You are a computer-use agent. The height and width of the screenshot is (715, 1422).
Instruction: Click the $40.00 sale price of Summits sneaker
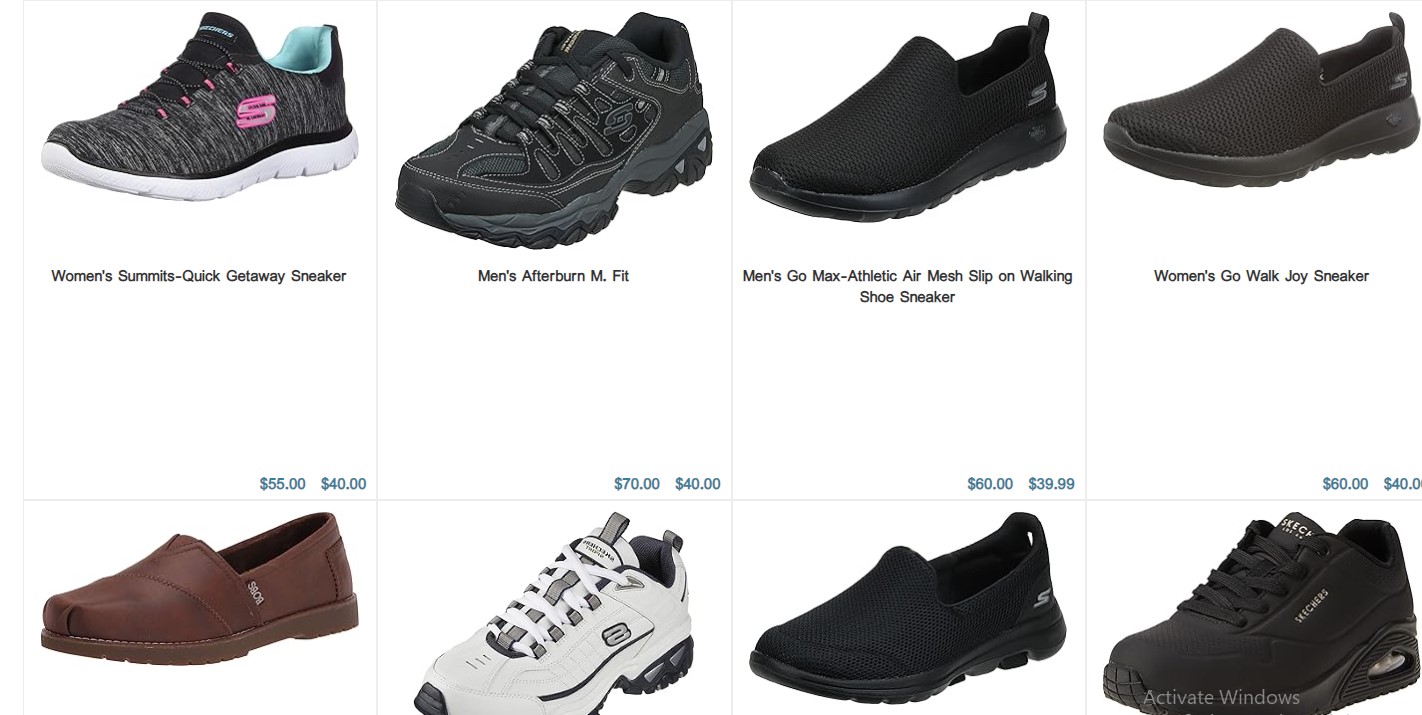click(343, 484)
